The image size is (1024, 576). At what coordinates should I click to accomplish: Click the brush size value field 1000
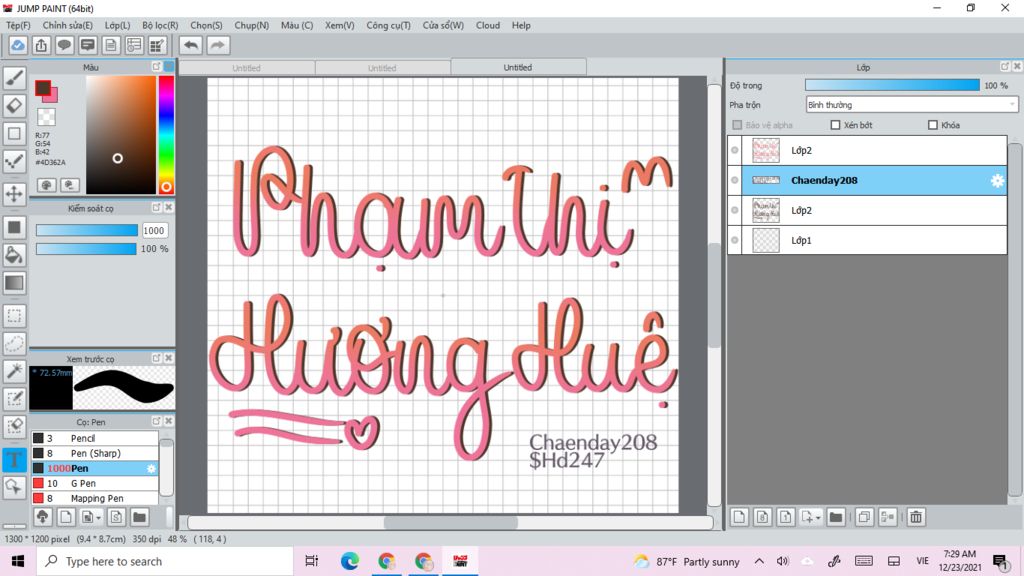[153, 231]
